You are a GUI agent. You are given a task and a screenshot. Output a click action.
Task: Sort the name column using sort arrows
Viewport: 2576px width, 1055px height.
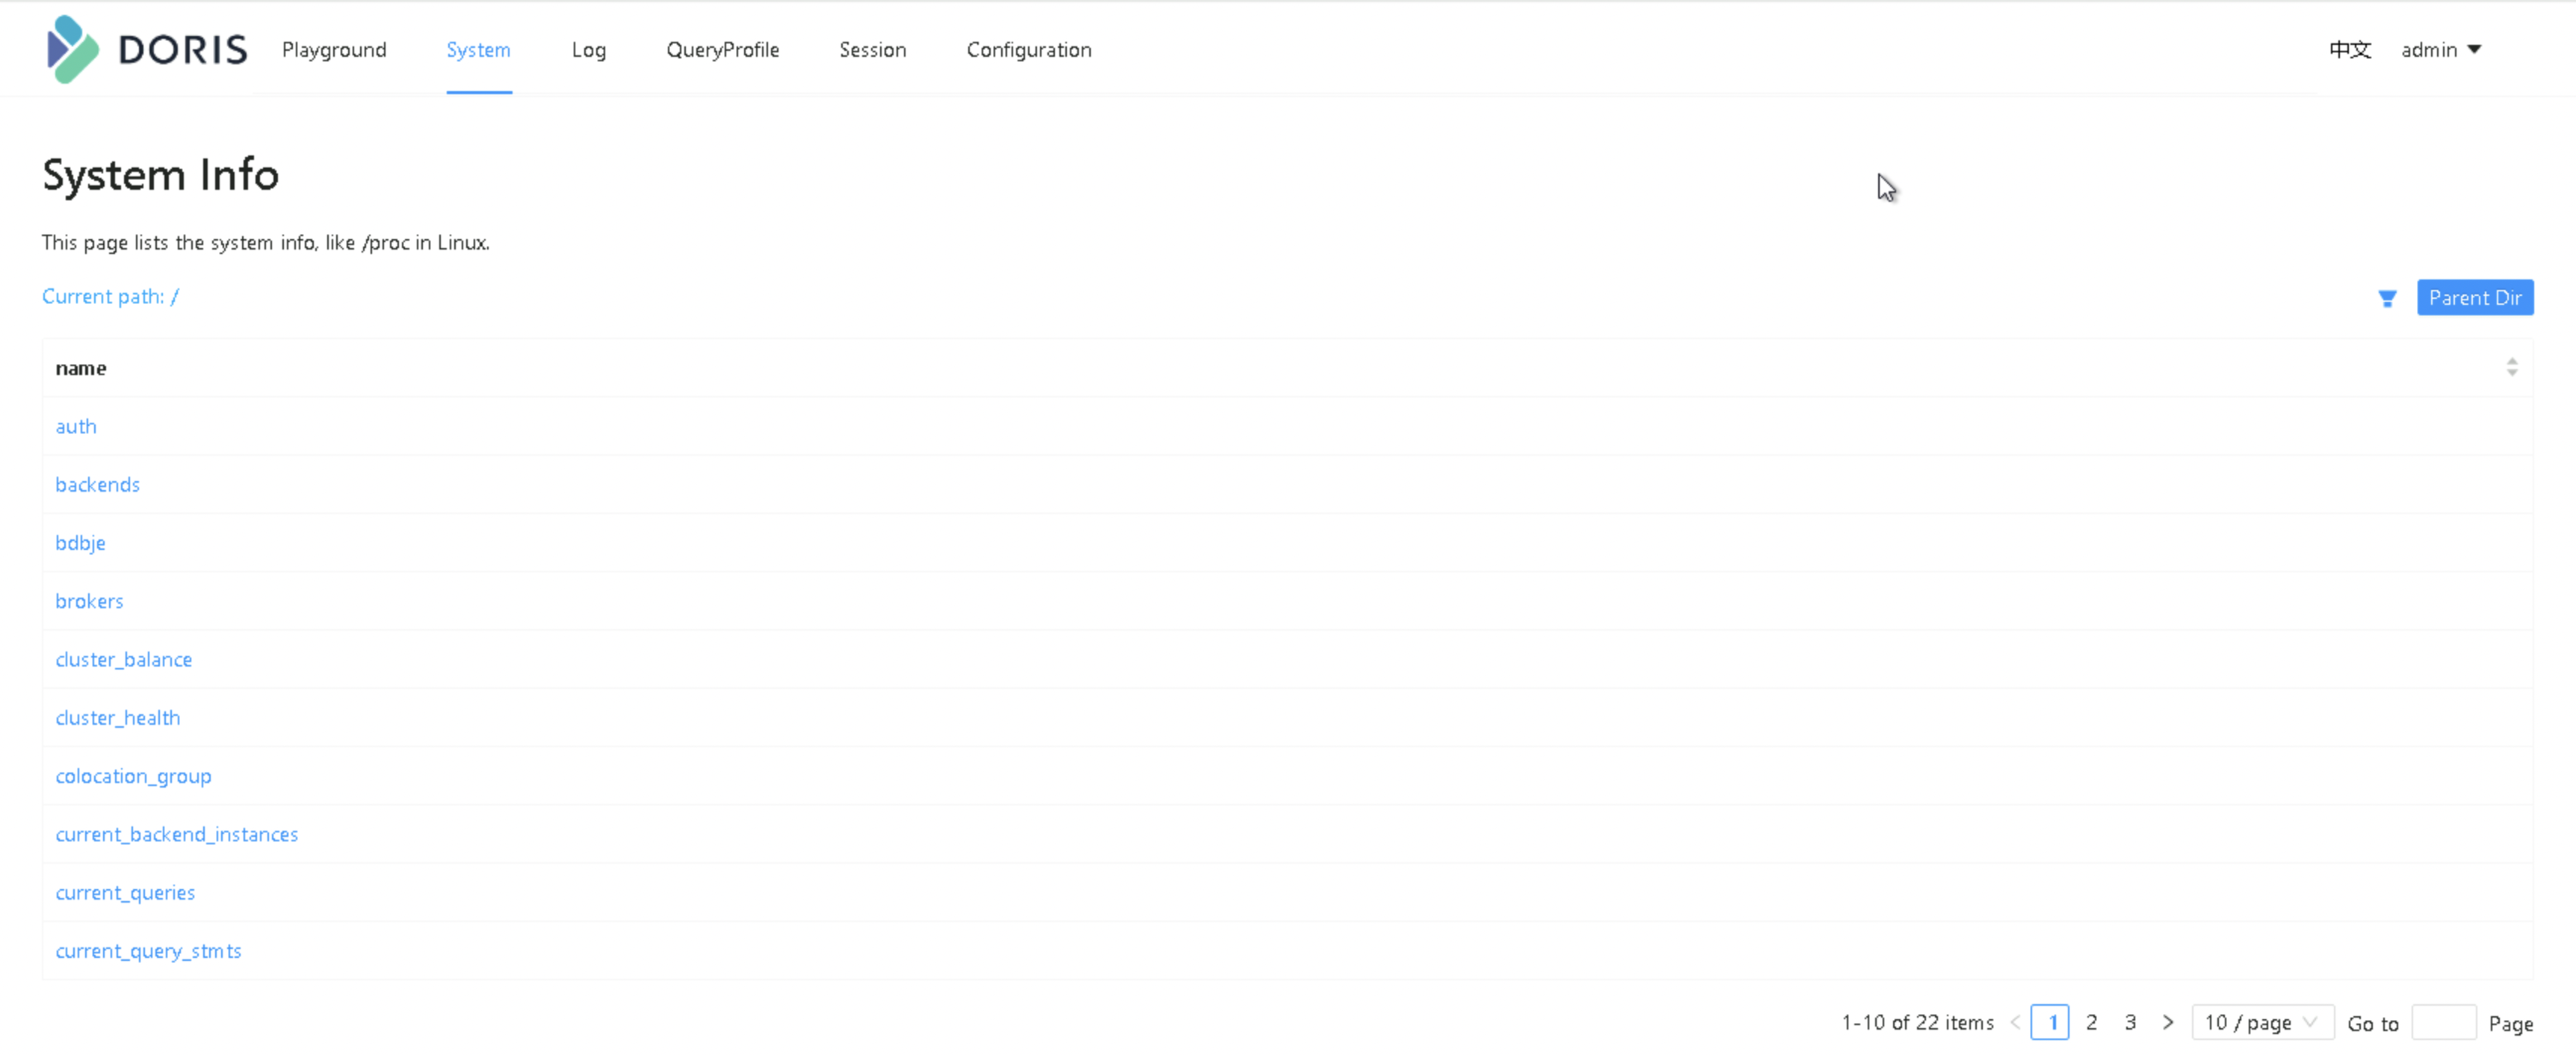pyautogui.click(x=2511, y=368)
